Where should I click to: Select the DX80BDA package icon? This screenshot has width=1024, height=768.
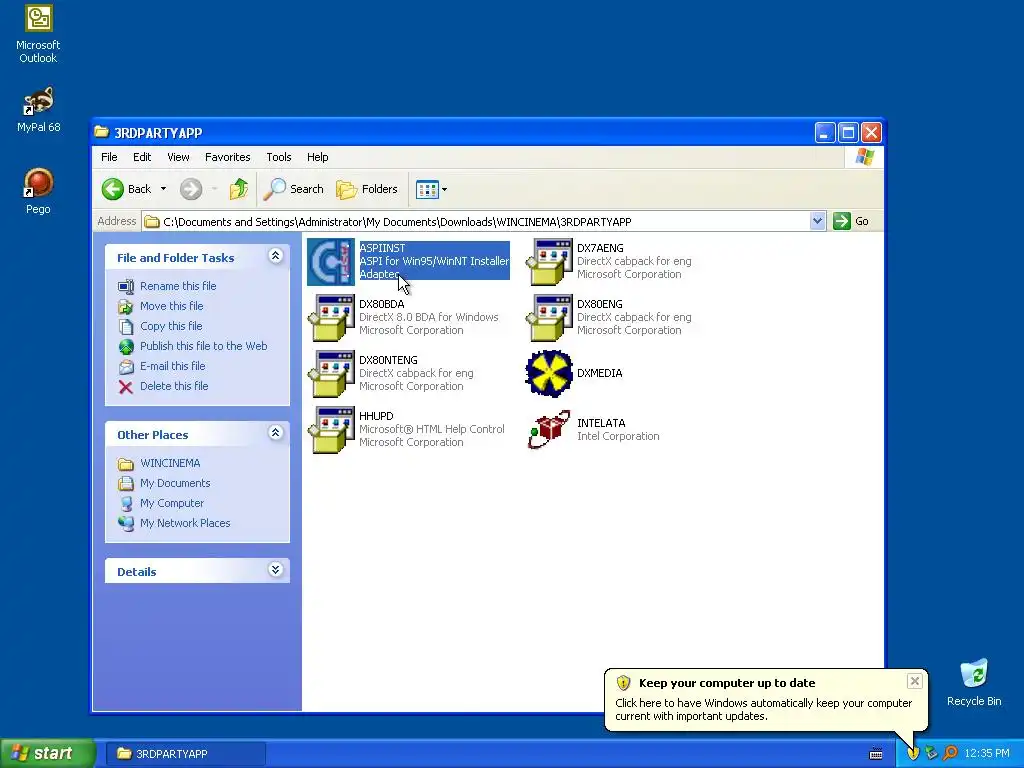tap(331, 318)
